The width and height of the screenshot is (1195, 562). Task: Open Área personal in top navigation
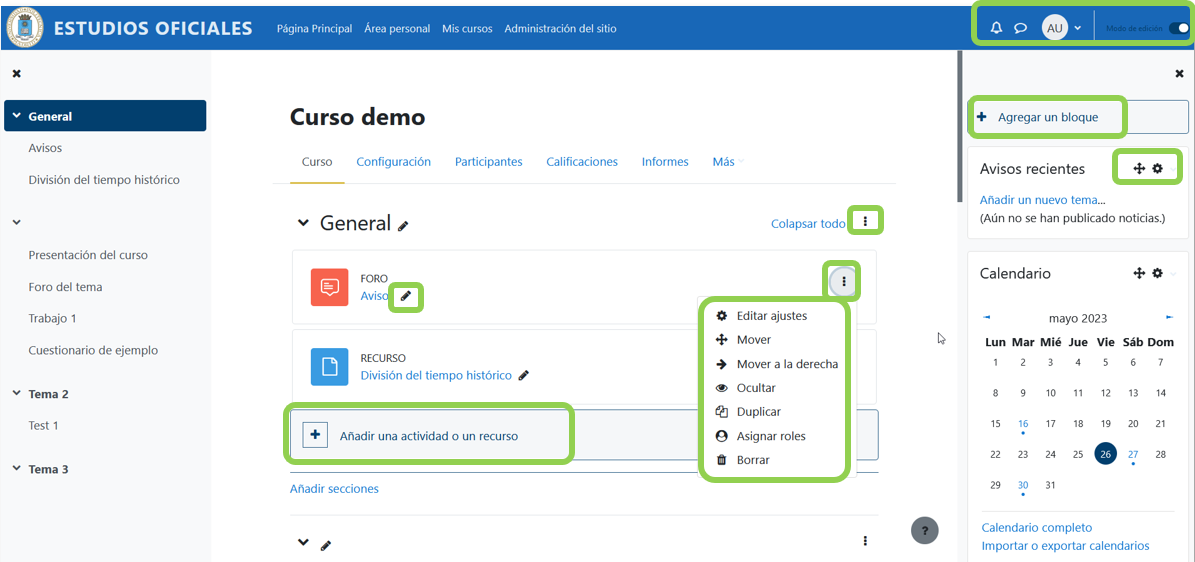397,28
